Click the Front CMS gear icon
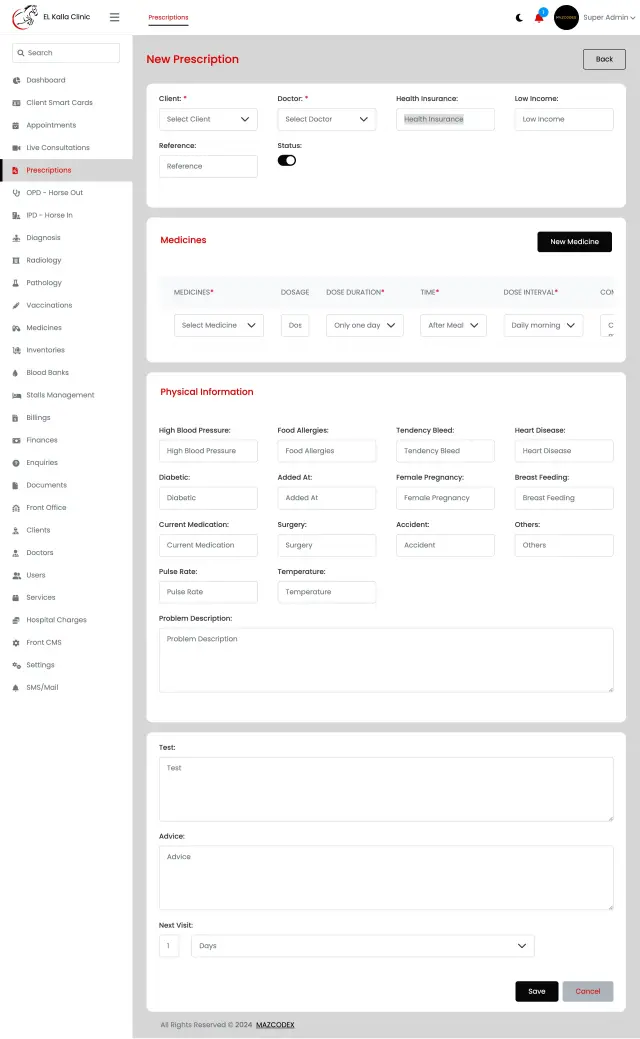 click(x=16, y=643)
